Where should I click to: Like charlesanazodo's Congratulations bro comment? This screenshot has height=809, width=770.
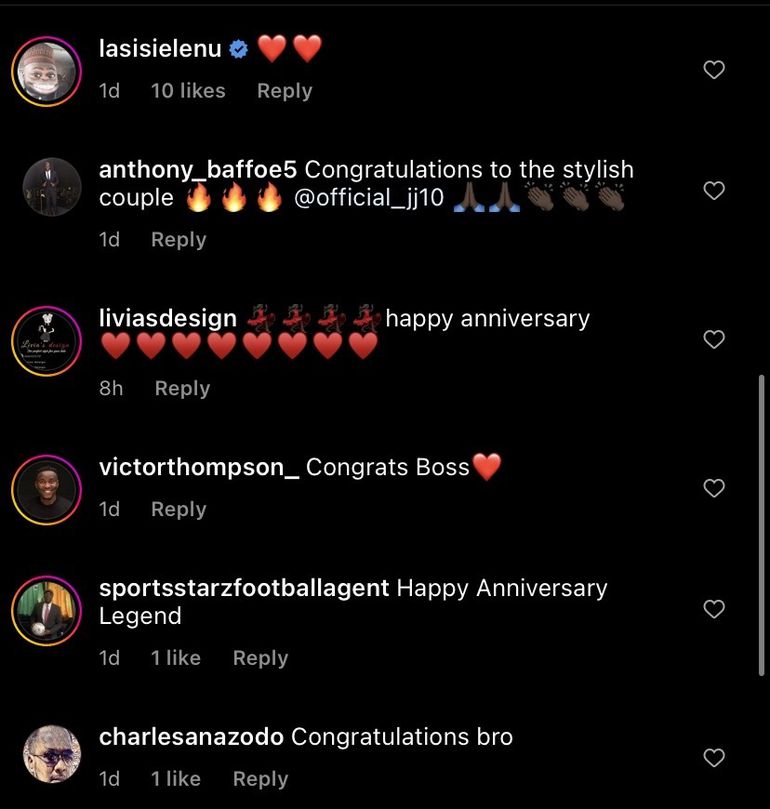pyautogui.click(x=714, y=758)
